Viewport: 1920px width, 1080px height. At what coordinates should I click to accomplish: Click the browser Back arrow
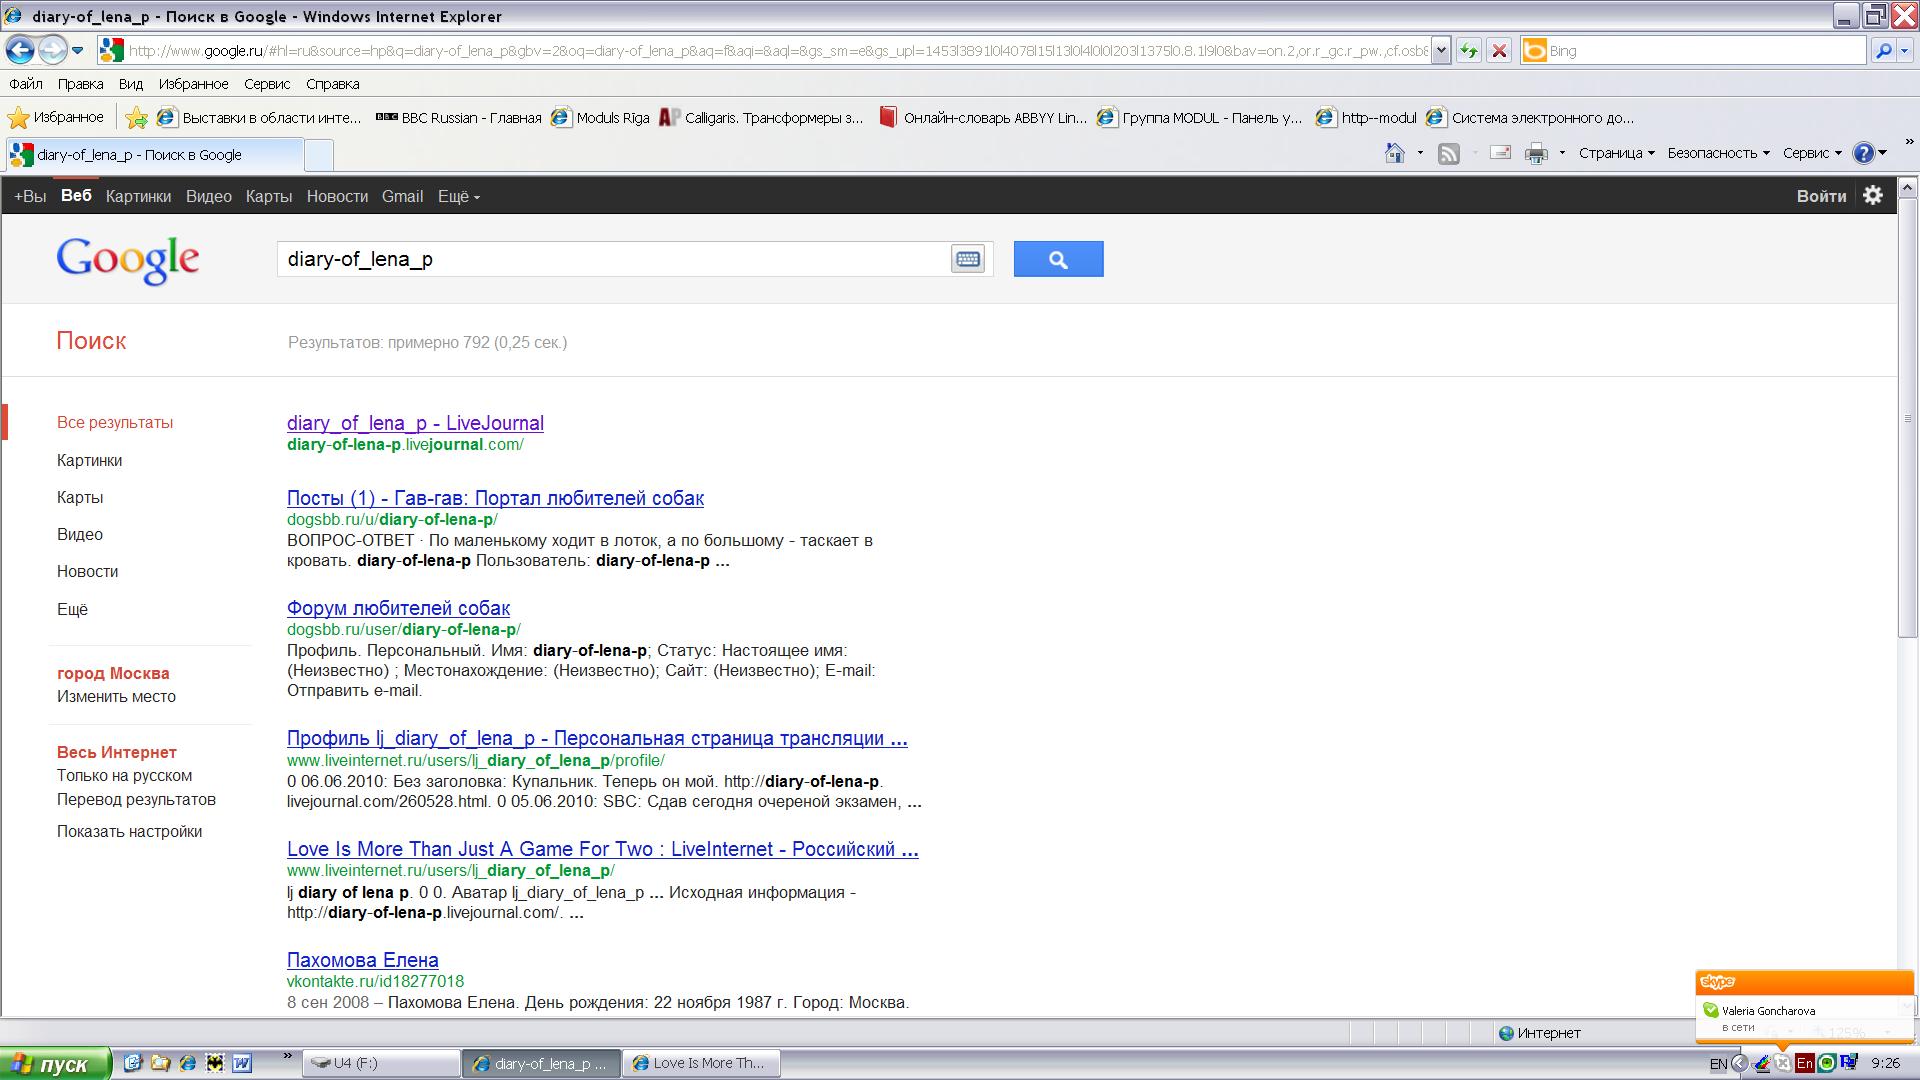[20, 50]
